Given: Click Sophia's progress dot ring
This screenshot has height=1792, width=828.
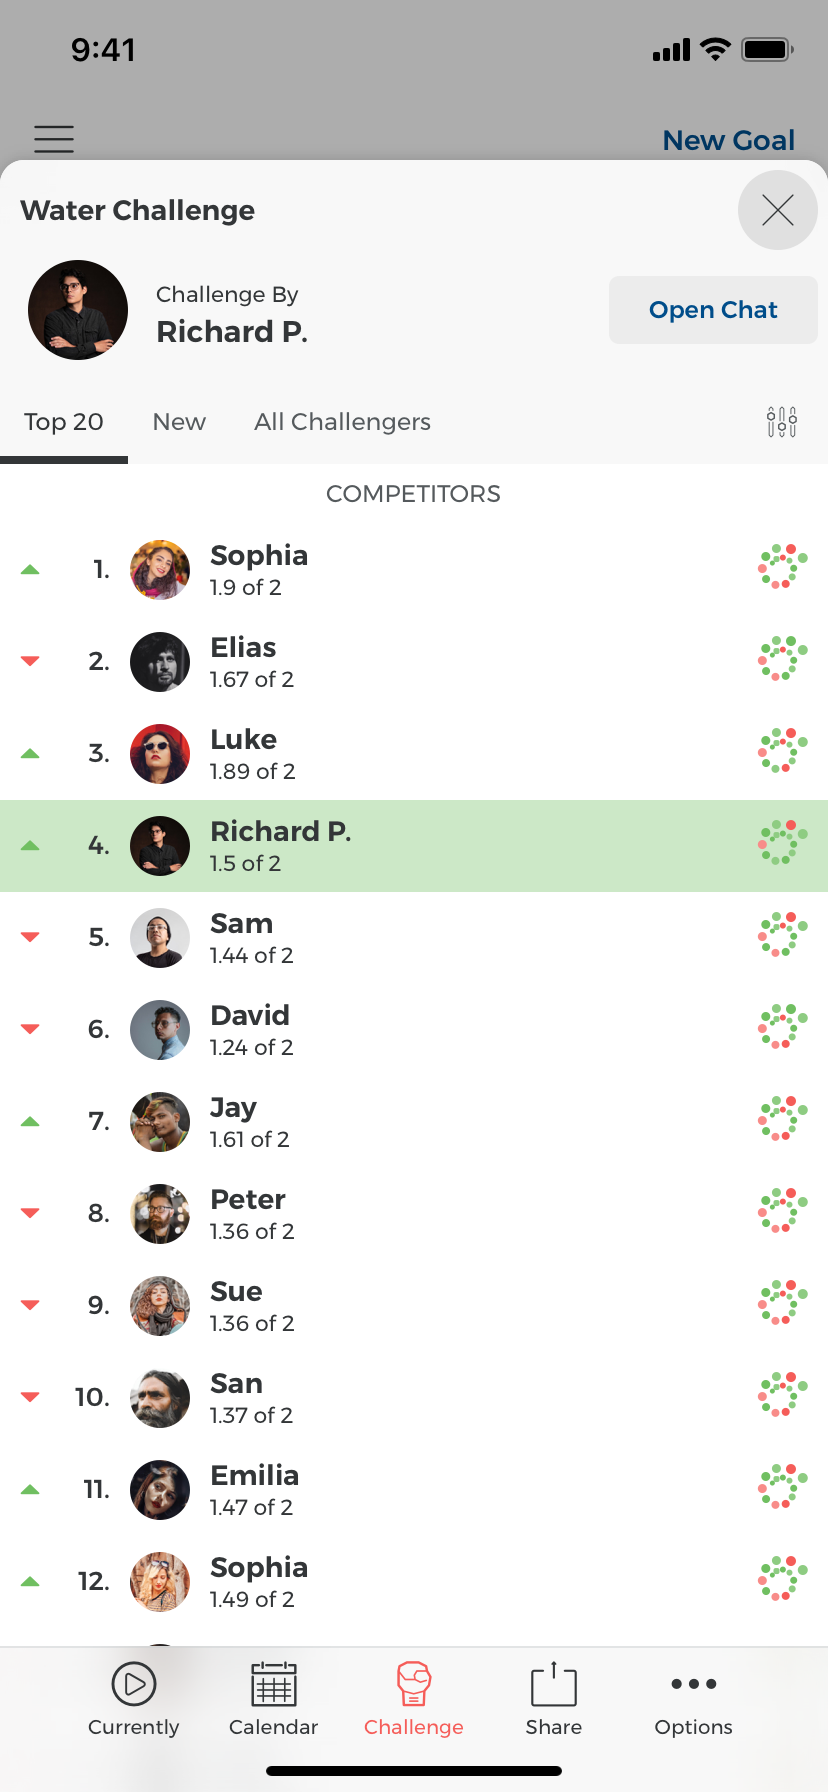Looking at the screenshot, I should tap(782, 568).
